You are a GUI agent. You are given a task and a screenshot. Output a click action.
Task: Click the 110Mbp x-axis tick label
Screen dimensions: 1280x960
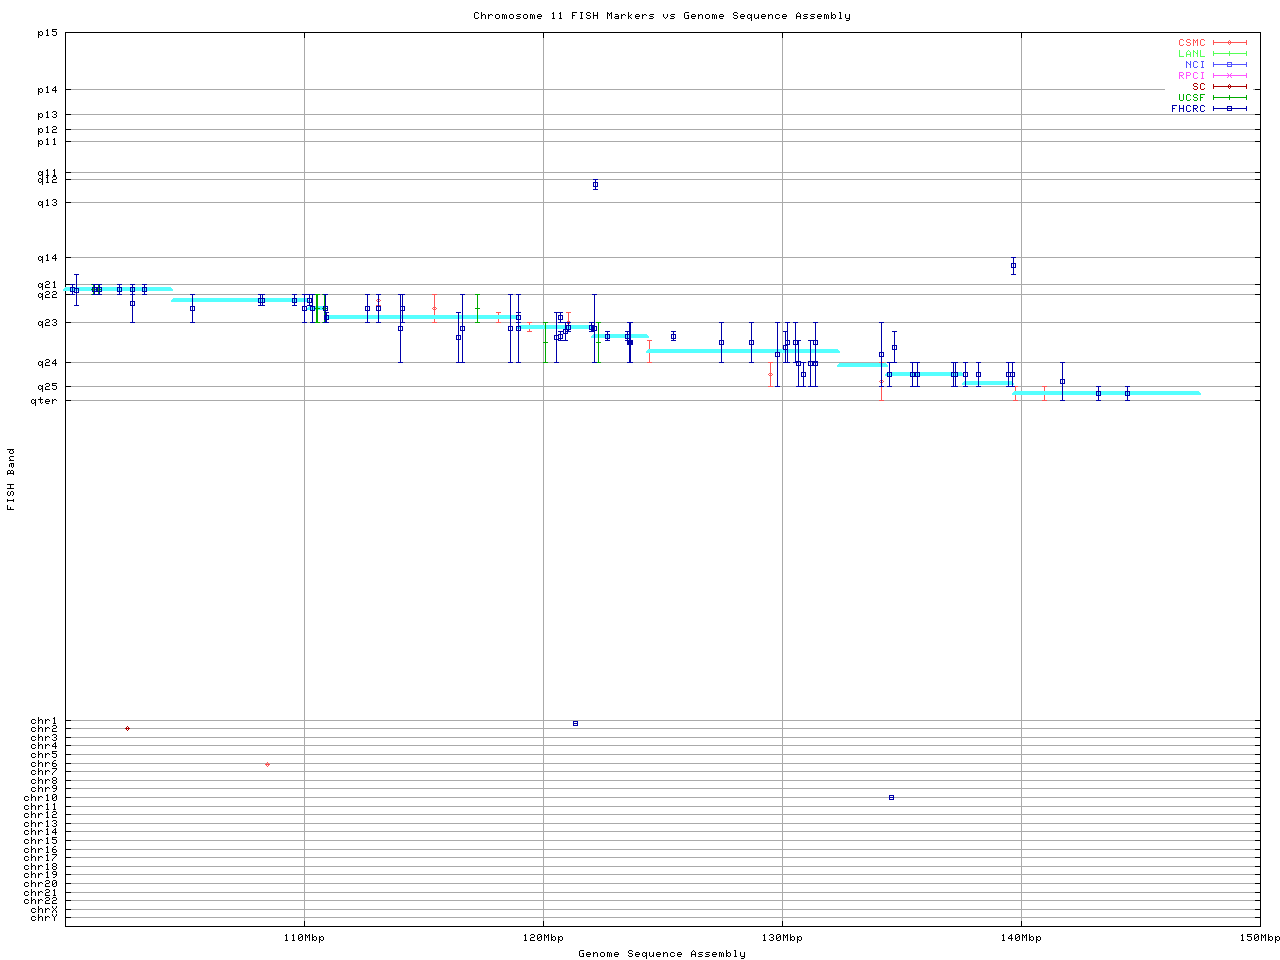[304, 938]
